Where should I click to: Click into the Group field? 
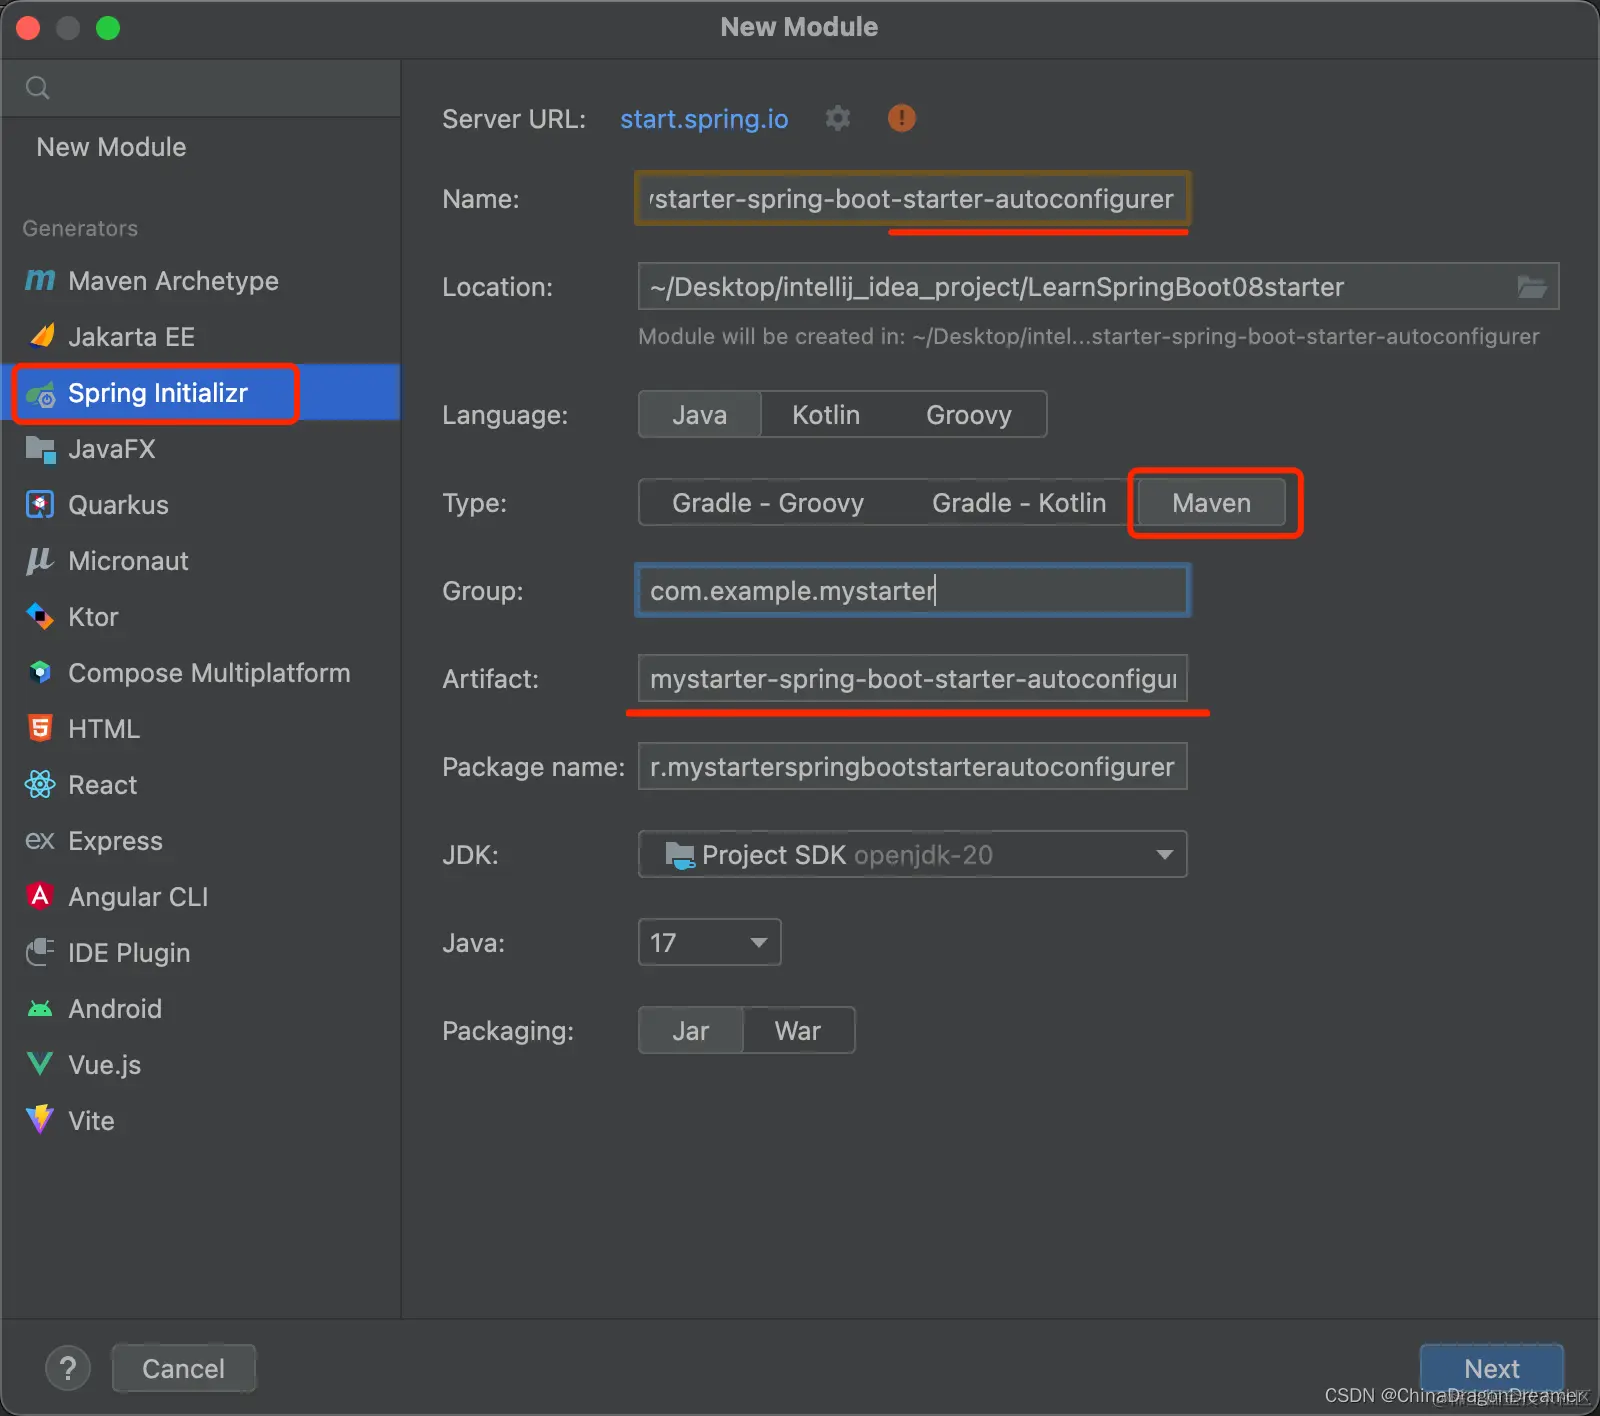(x=913, y=591)
